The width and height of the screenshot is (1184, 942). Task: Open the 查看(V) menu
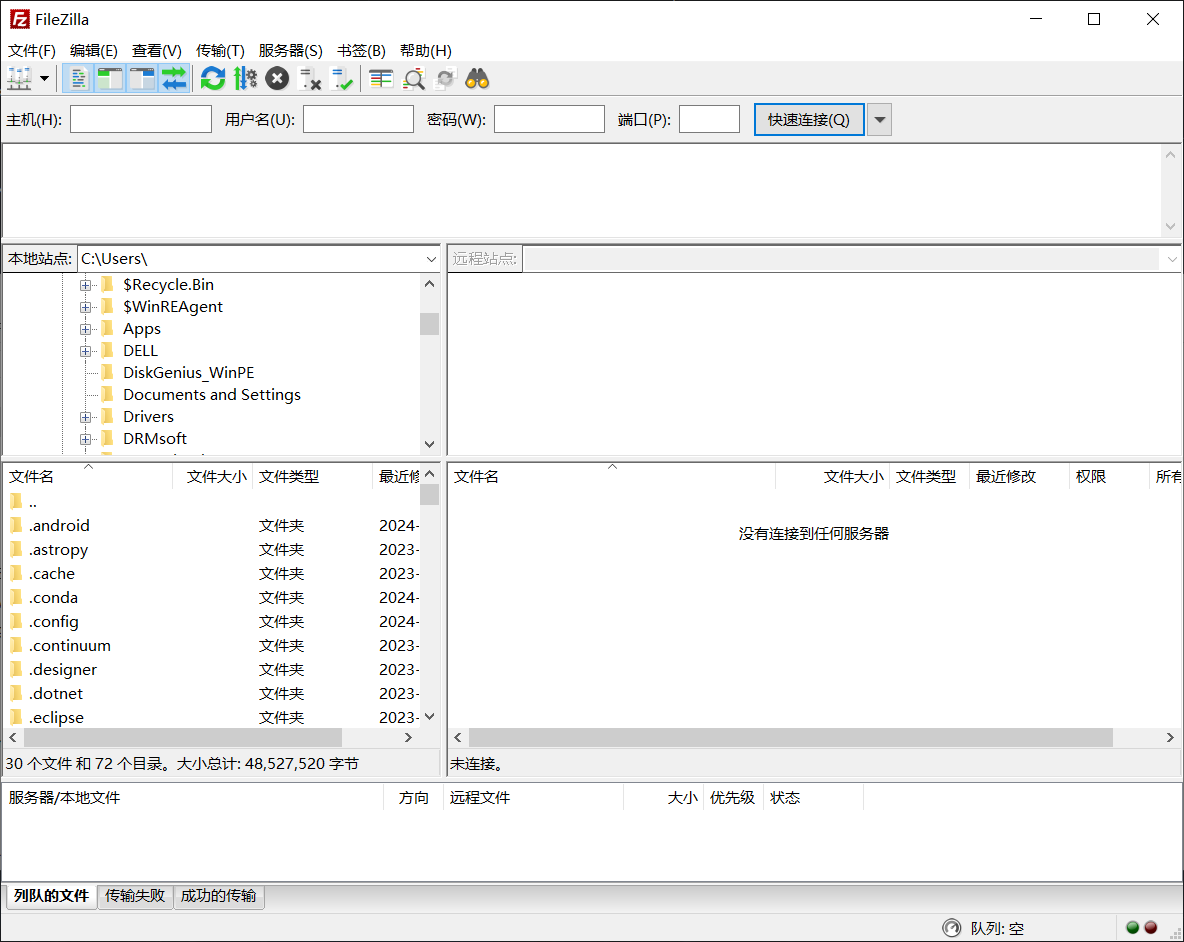156,51
